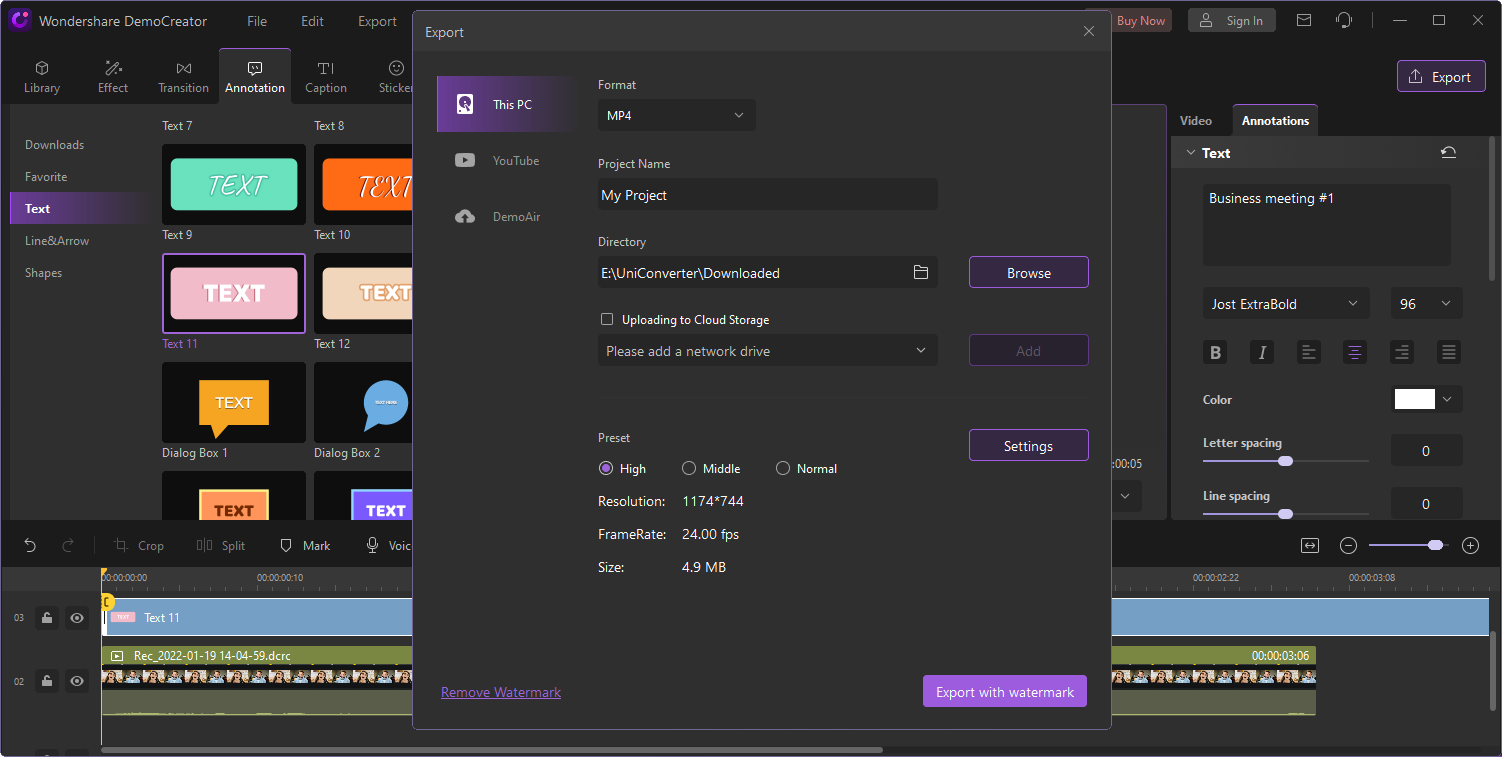Zoom out the timeline
The image size is (1502, 757).
tap(1348, 545)
